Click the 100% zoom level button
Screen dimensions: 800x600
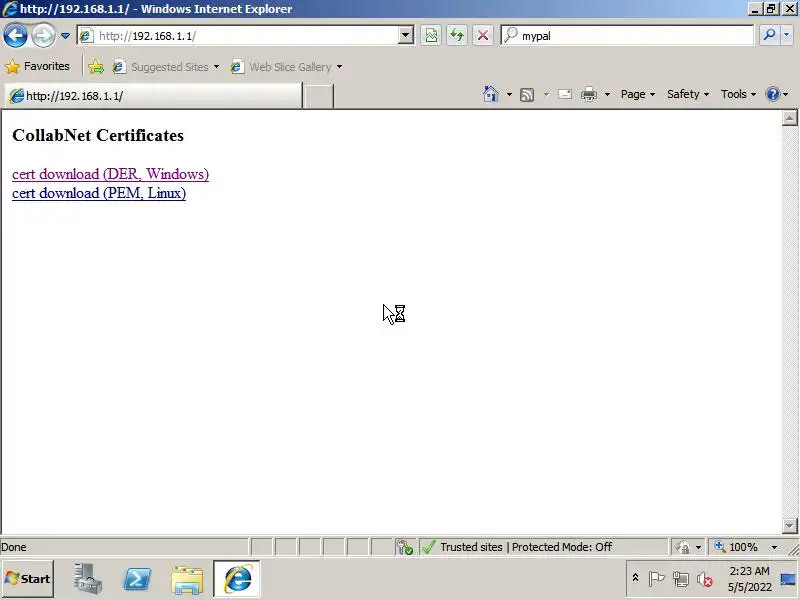pos(737,547)
